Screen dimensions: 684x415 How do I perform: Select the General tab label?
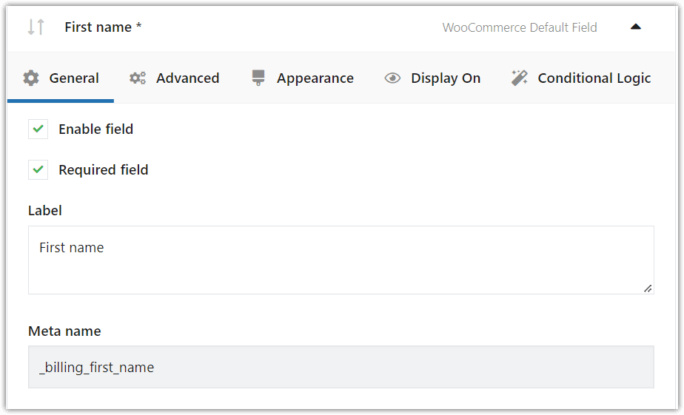click(74, 78)
